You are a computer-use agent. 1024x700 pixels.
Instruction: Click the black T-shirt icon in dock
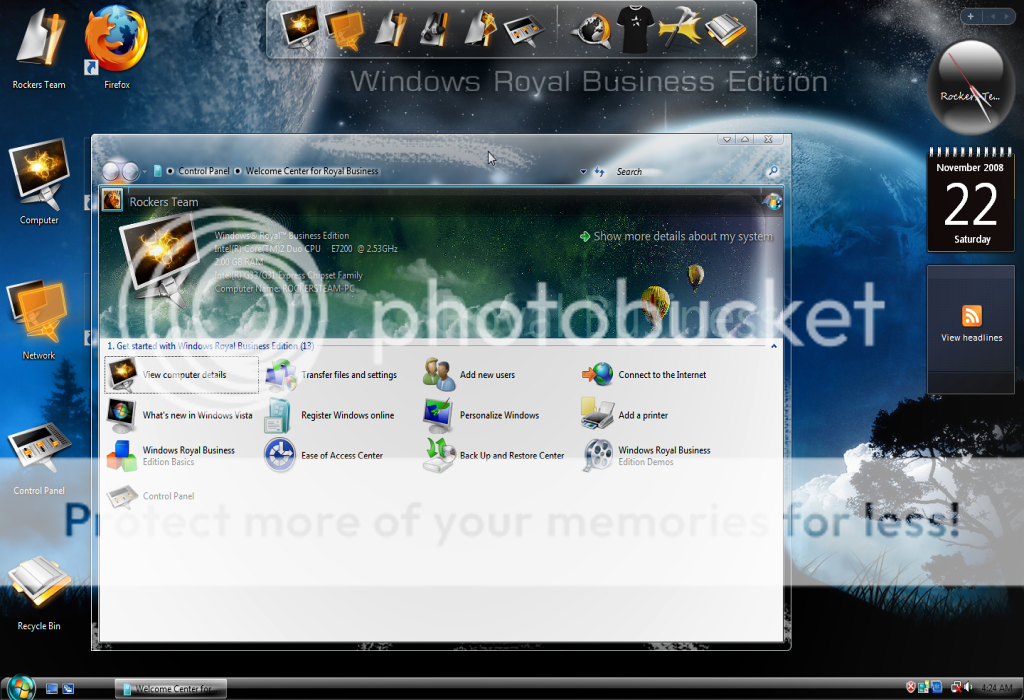[x=637, y=29]
